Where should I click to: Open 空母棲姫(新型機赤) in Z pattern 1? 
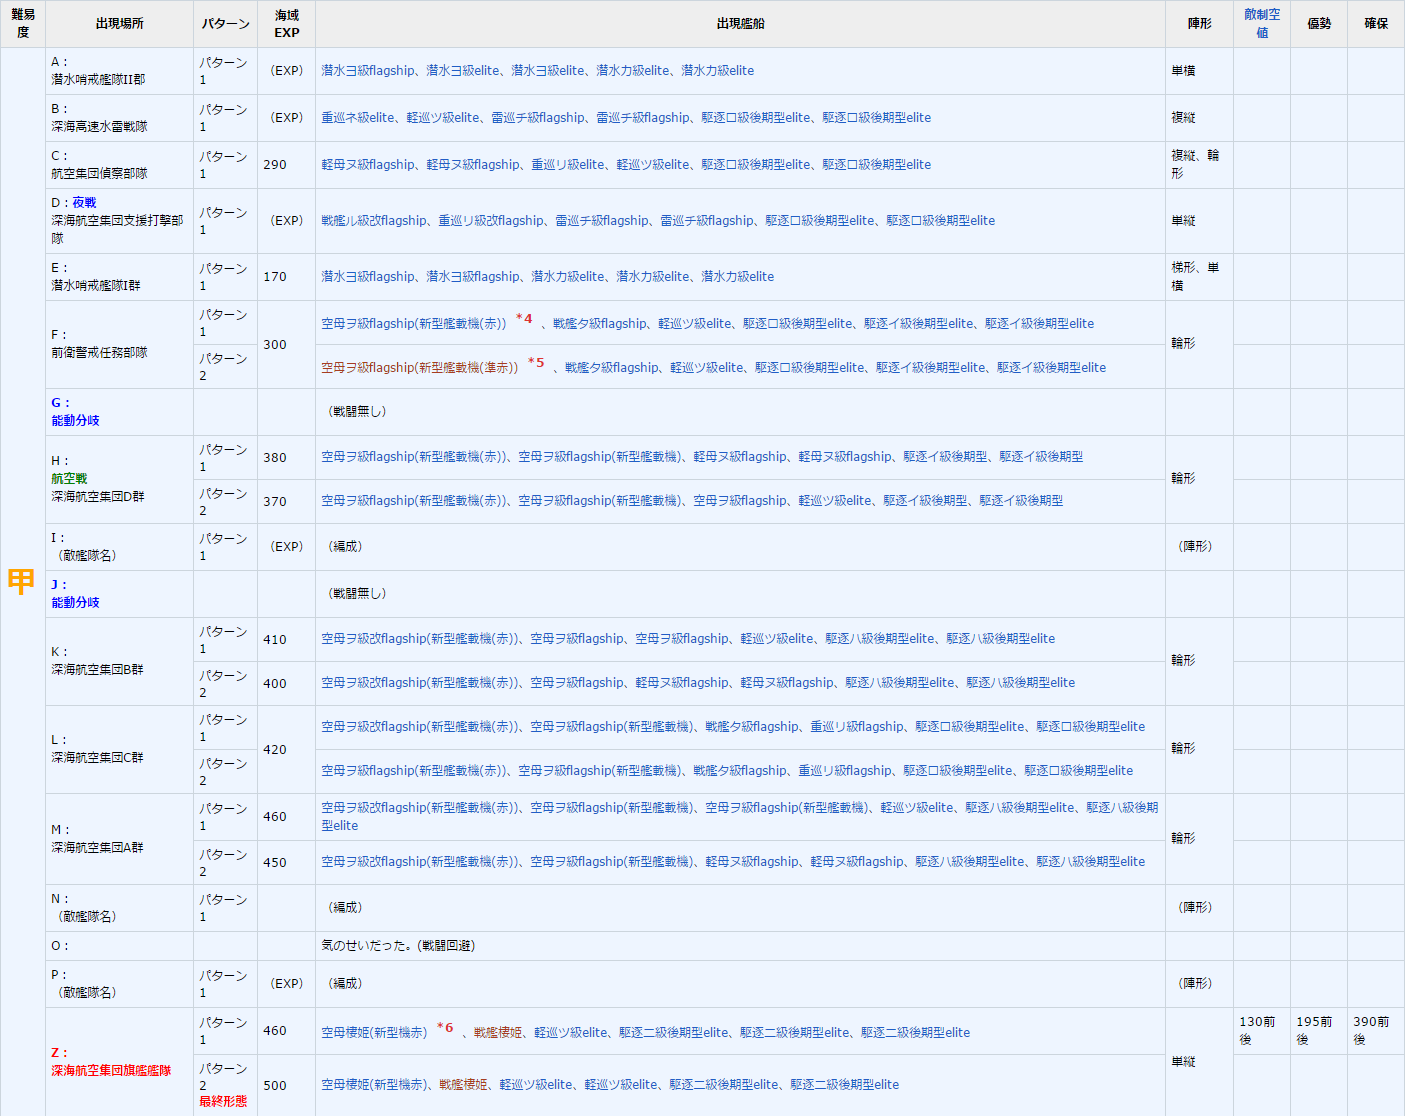point(374,1033)
